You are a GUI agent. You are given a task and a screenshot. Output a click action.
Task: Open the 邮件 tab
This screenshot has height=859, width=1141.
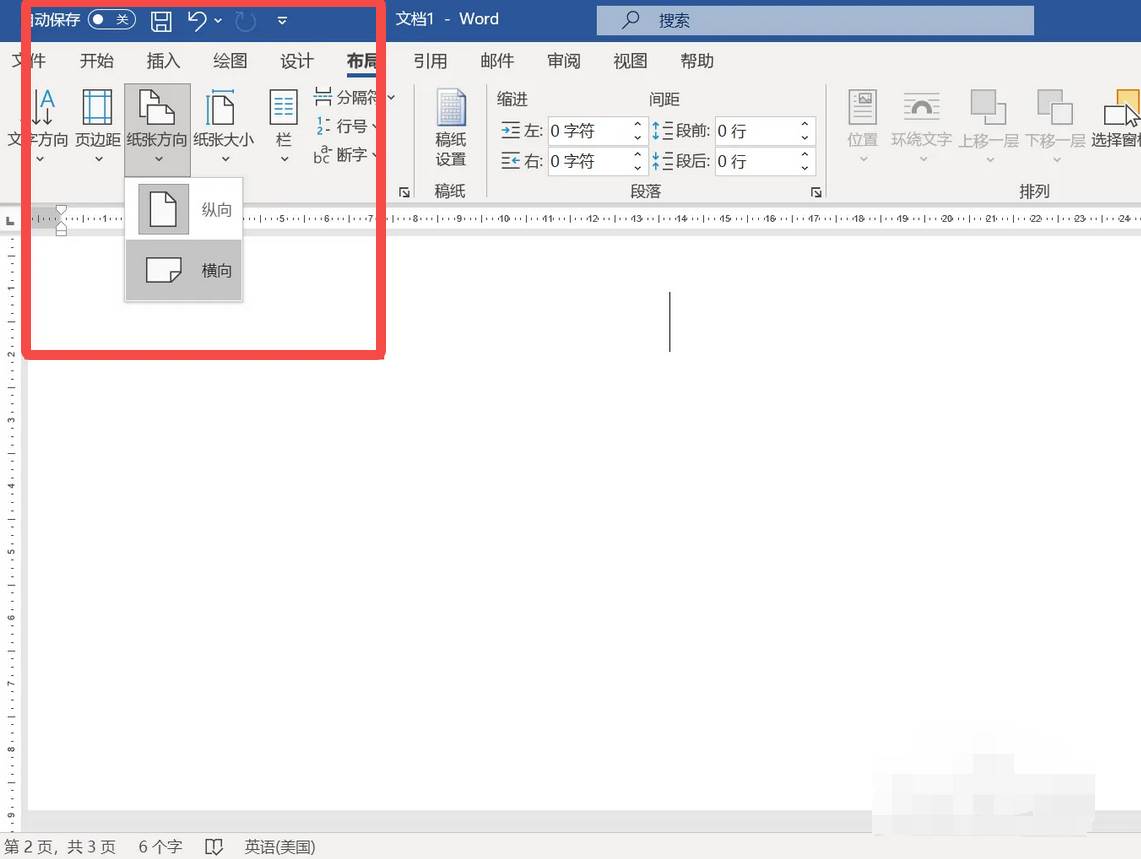coord(497,61)
